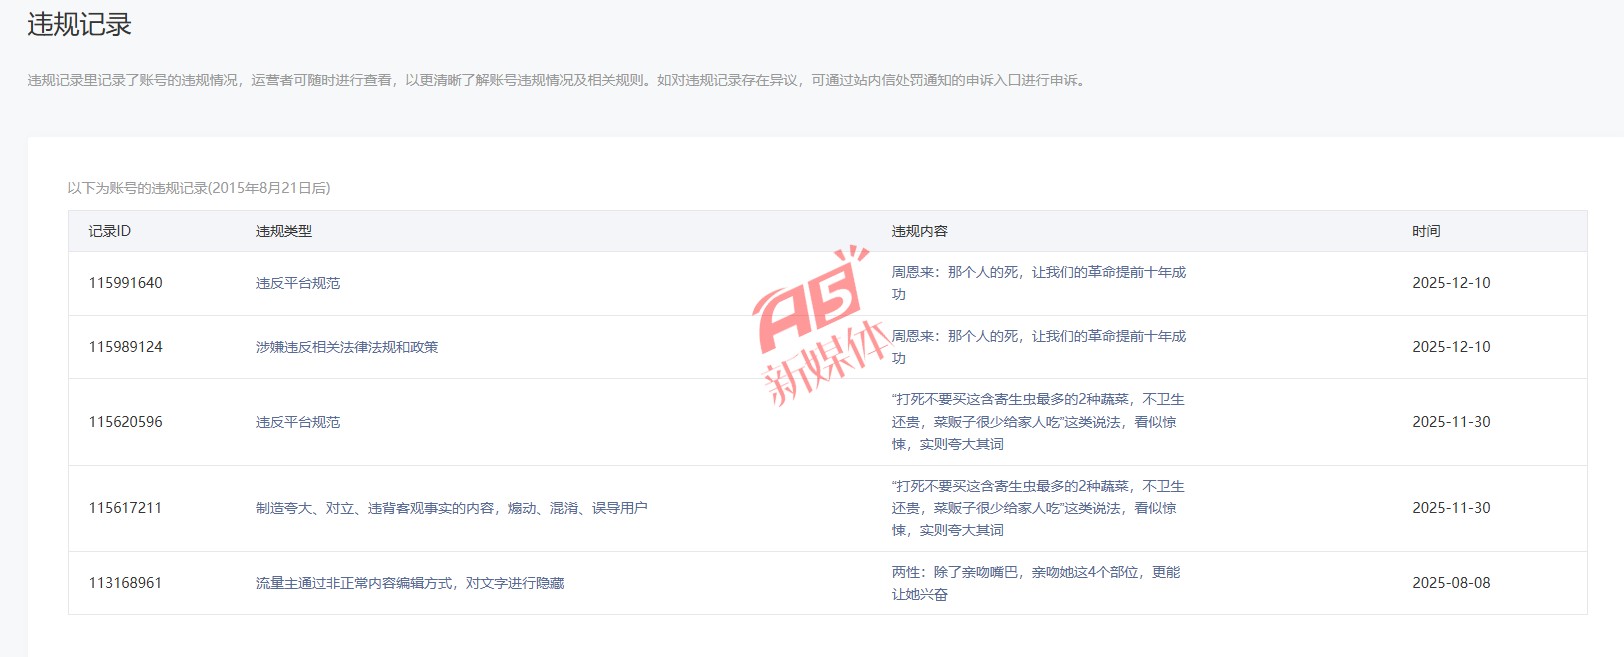This screenshot has height=657, width=1624.
Task: Click the 违规记录 page heading
Action: [79, 25]
